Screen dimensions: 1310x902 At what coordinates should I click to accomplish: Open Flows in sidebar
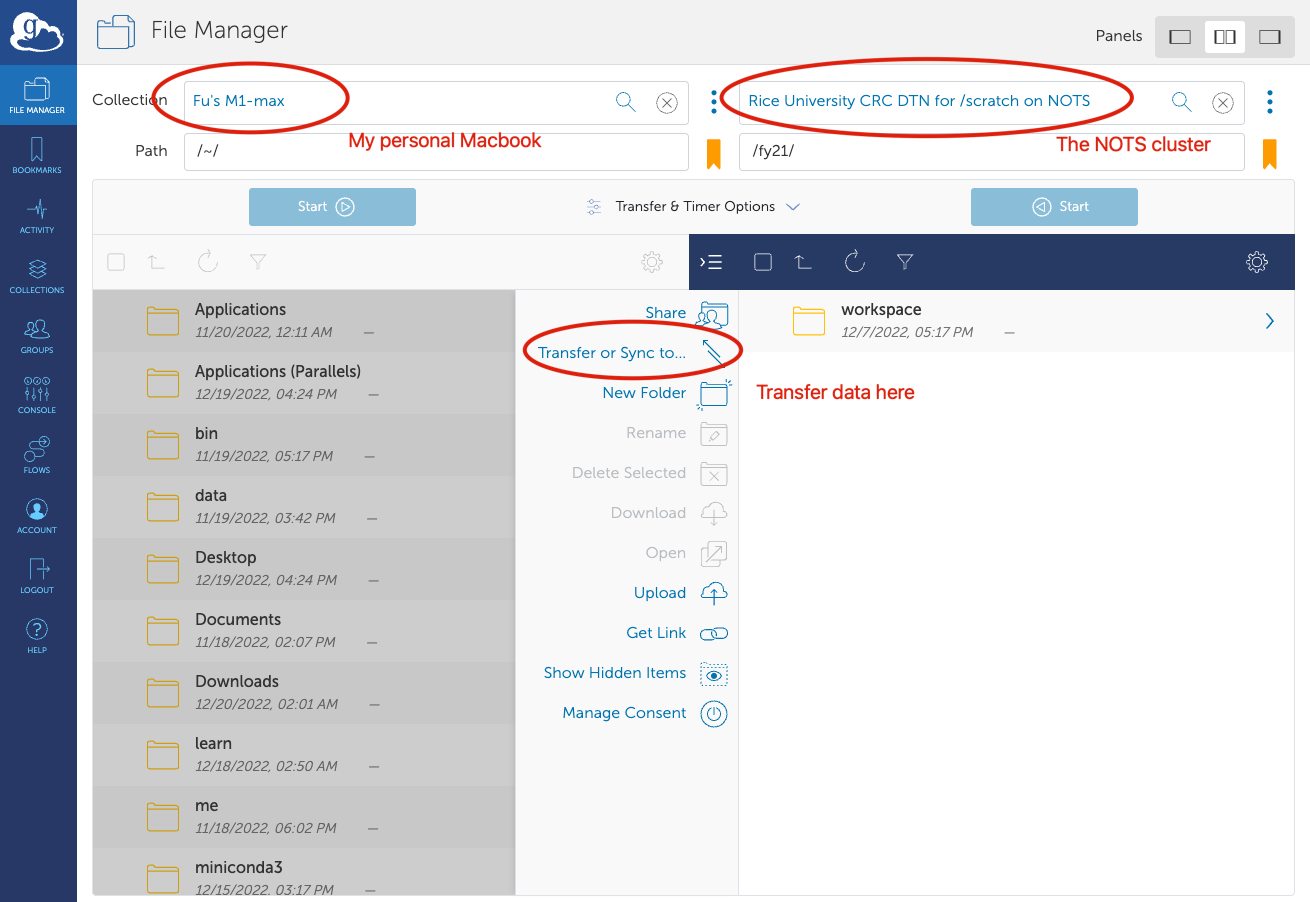point(38,456)
